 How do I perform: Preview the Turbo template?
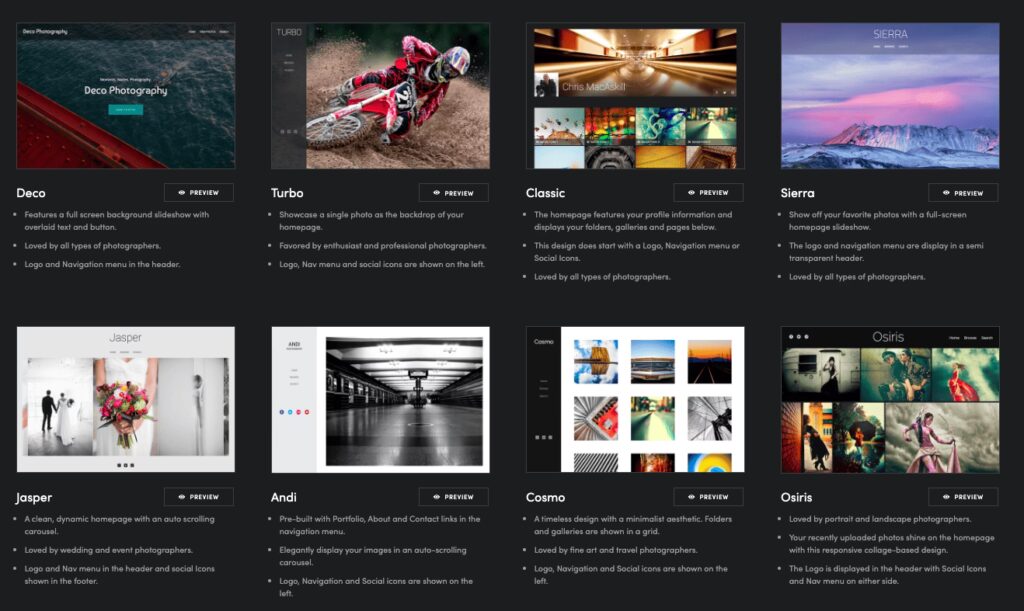pos(453,193)
